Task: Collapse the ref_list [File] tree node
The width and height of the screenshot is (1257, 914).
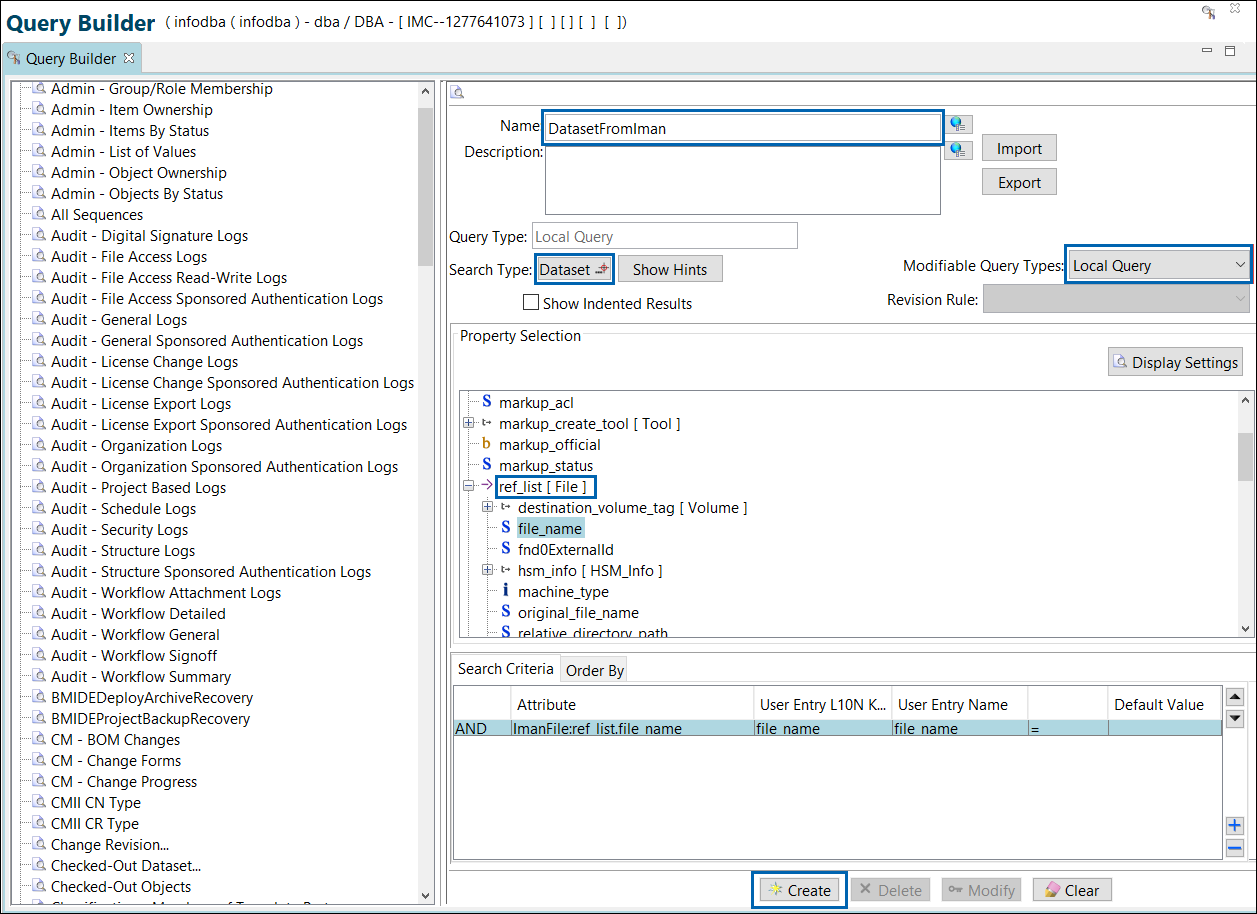Action: [x=469, y=486]
